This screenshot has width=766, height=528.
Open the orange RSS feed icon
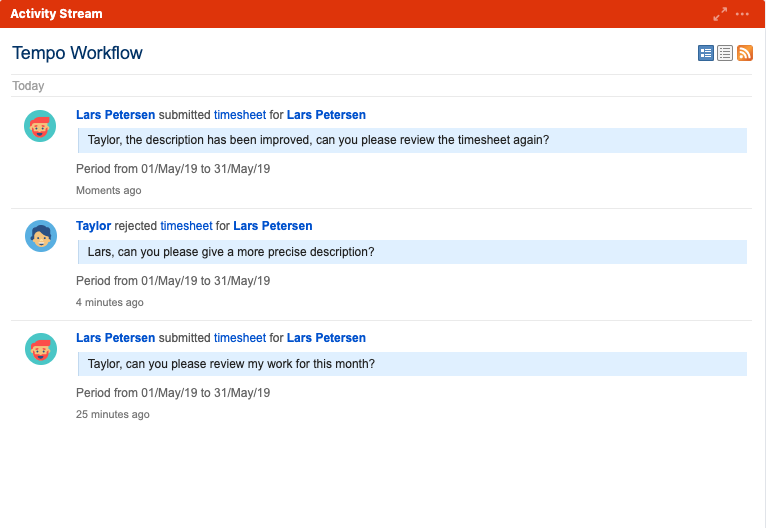745,53
